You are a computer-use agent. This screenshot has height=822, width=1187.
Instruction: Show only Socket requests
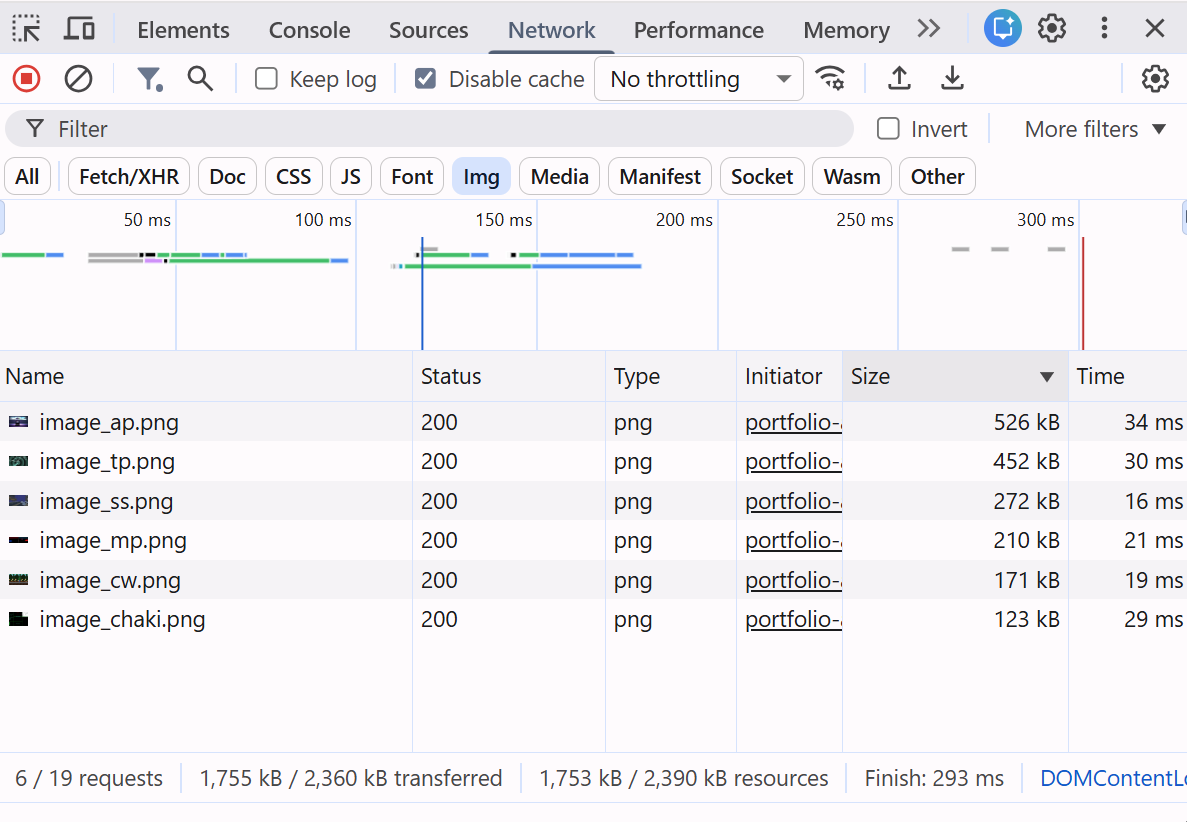point(762,176)
